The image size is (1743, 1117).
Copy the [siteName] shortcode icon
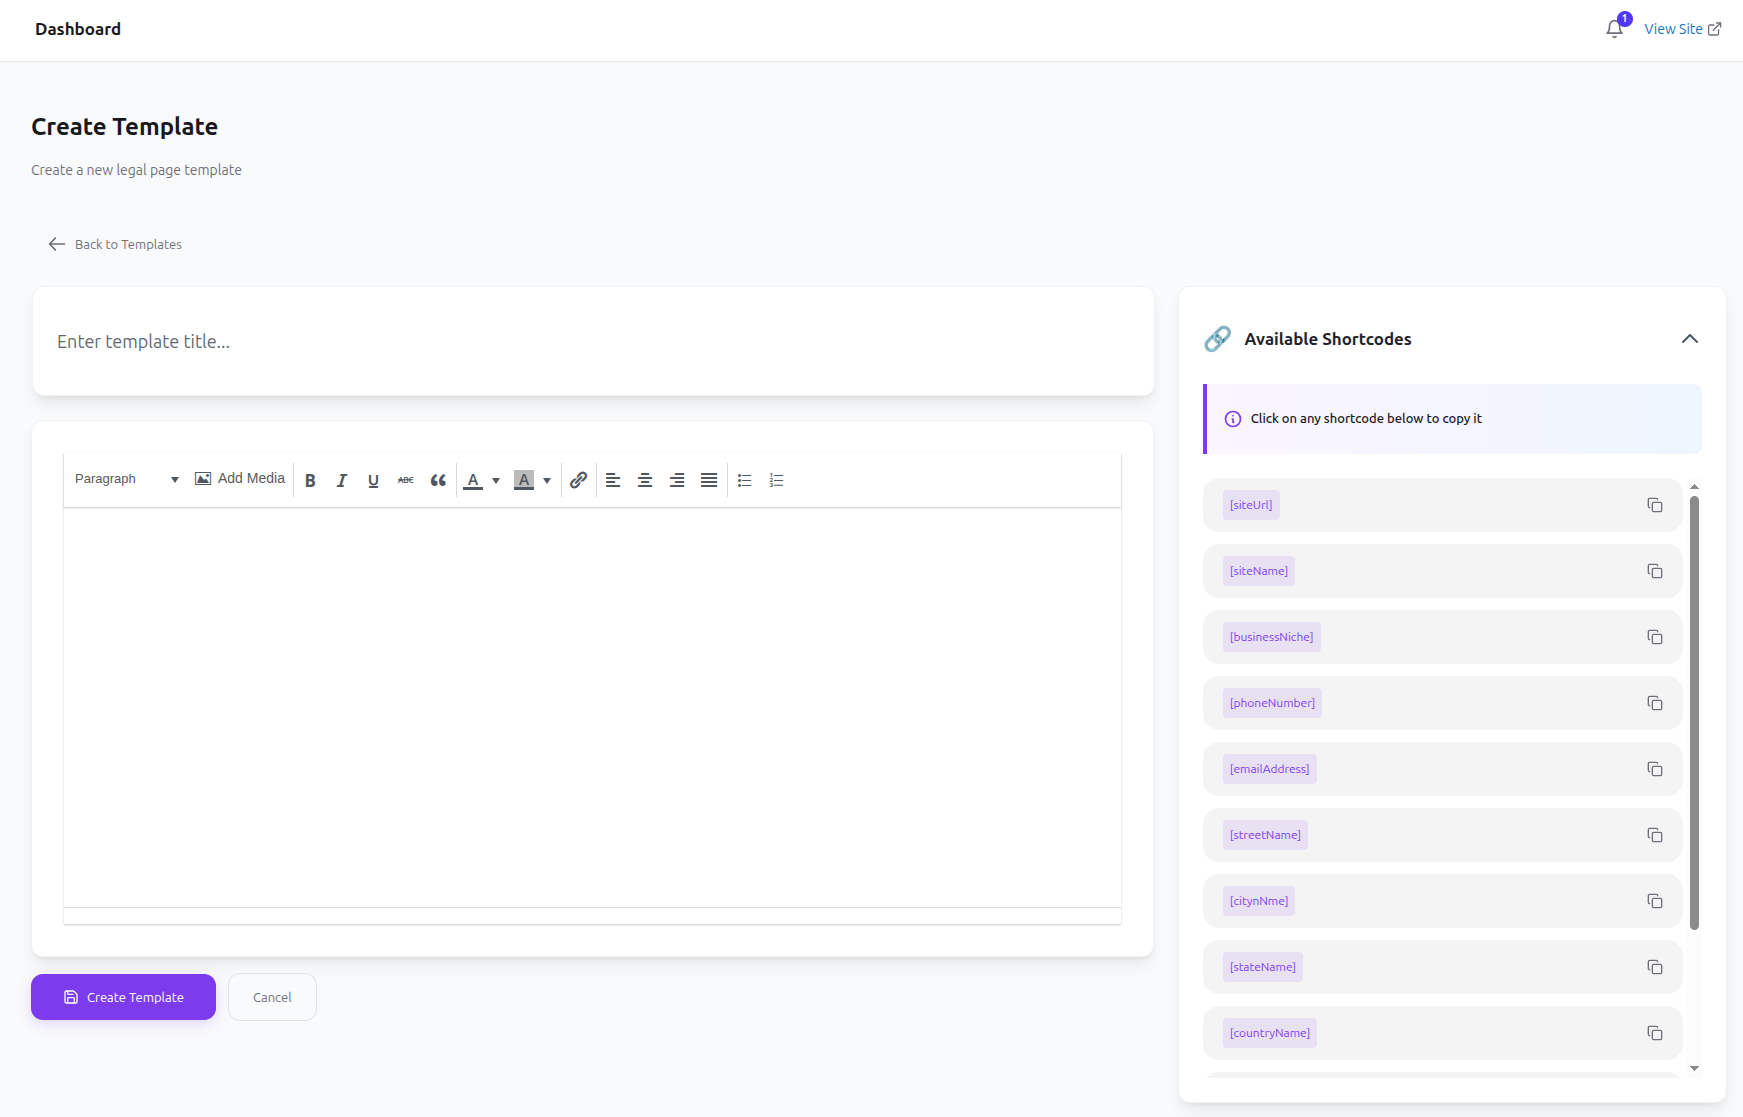[x=1655, y=571]
